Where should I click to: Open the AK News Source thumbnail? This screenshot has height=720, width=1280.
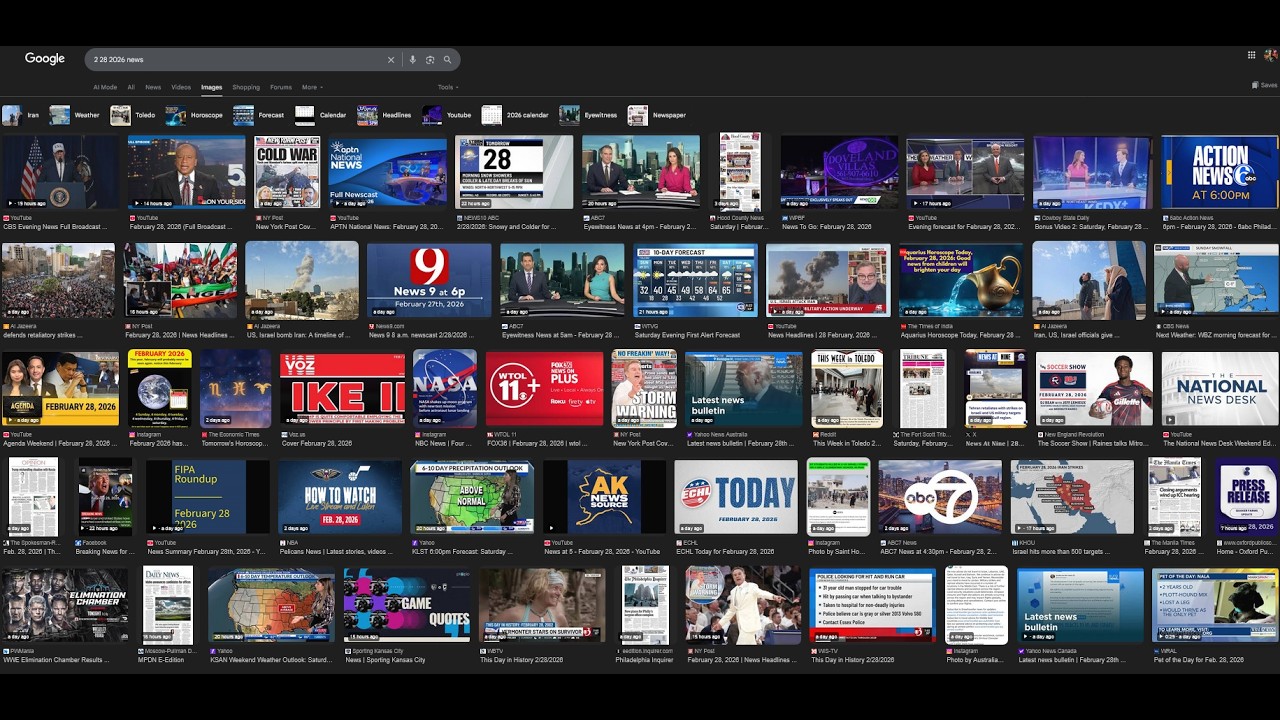pos(605,496)
